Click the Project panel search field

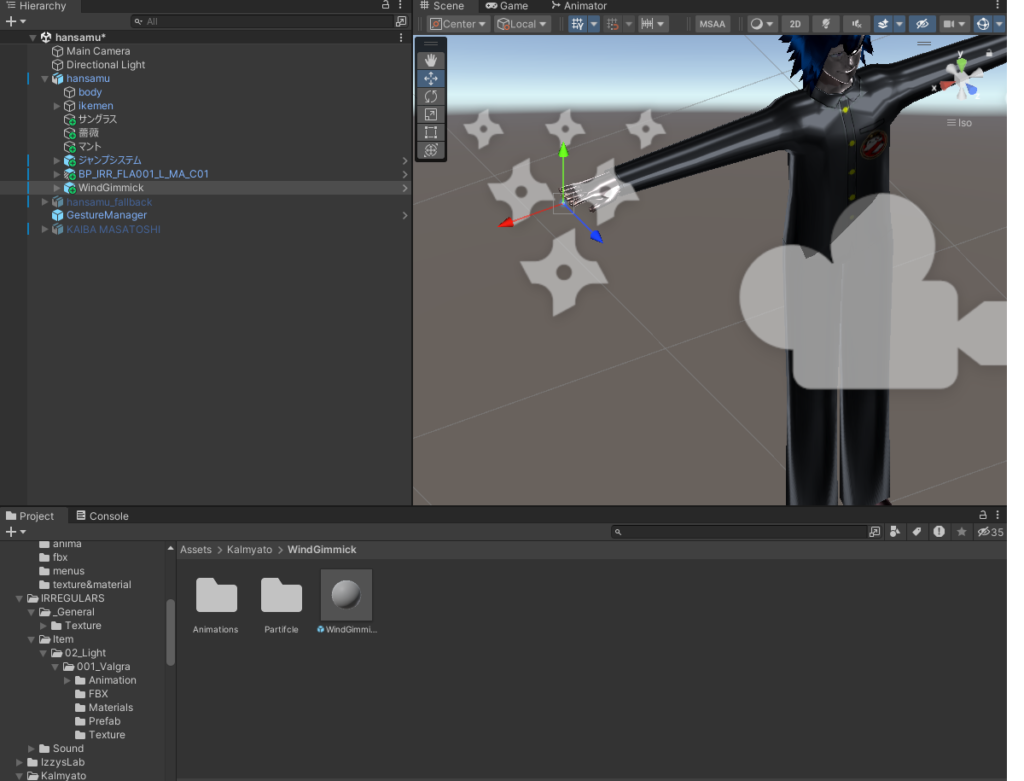coord(740,532)
